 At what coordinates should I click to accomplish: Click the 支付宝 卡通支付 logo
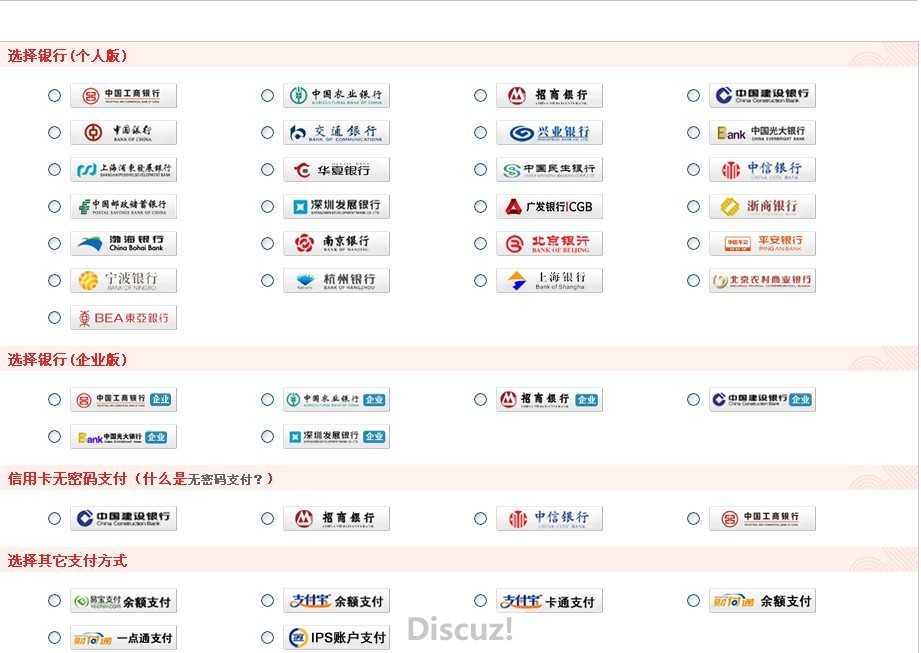click(549, 600)
